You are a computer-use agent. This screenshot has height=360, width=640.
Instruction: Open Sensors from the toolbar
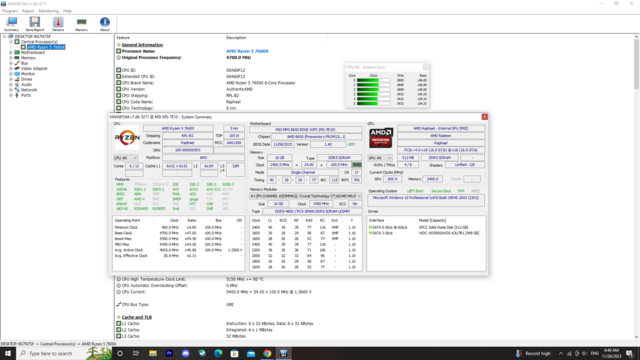(58, 24)
